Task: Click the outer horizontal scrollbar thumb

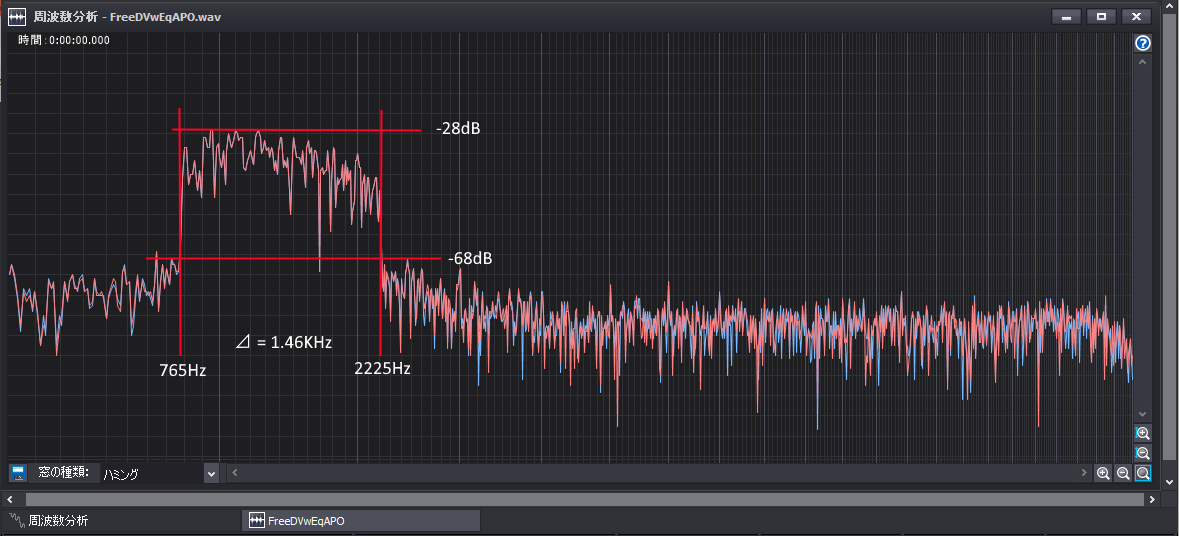Action: pos(584,499)
